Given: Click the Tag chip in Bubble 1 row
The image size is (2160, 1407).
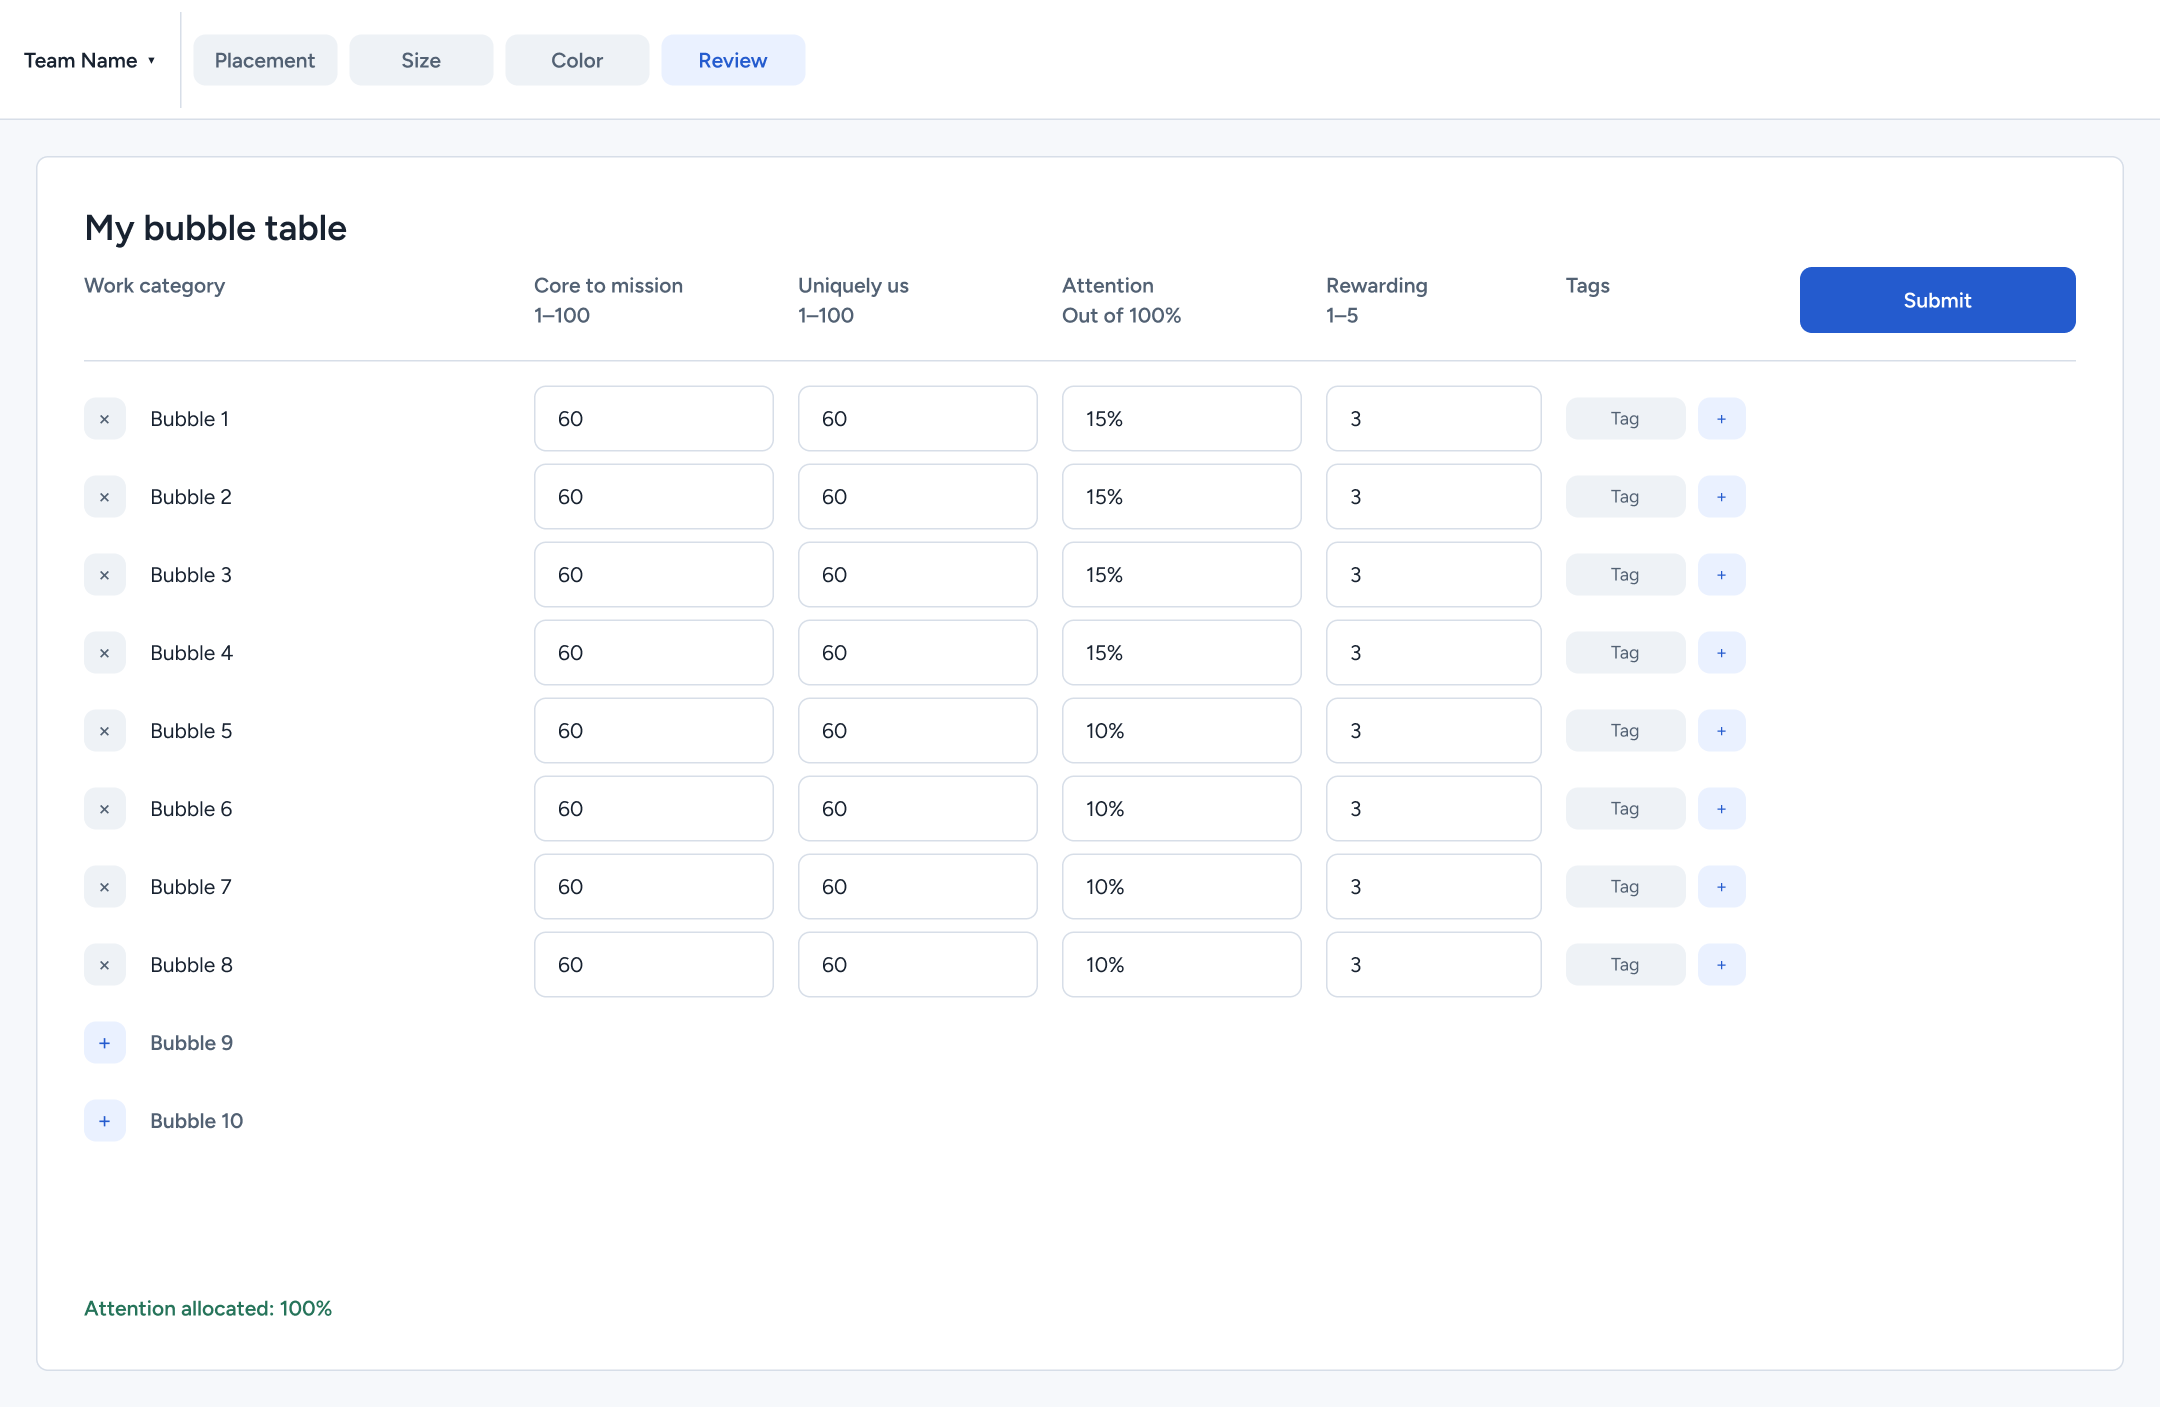Looking at the screenshot, I should (x=1625, y=419).
